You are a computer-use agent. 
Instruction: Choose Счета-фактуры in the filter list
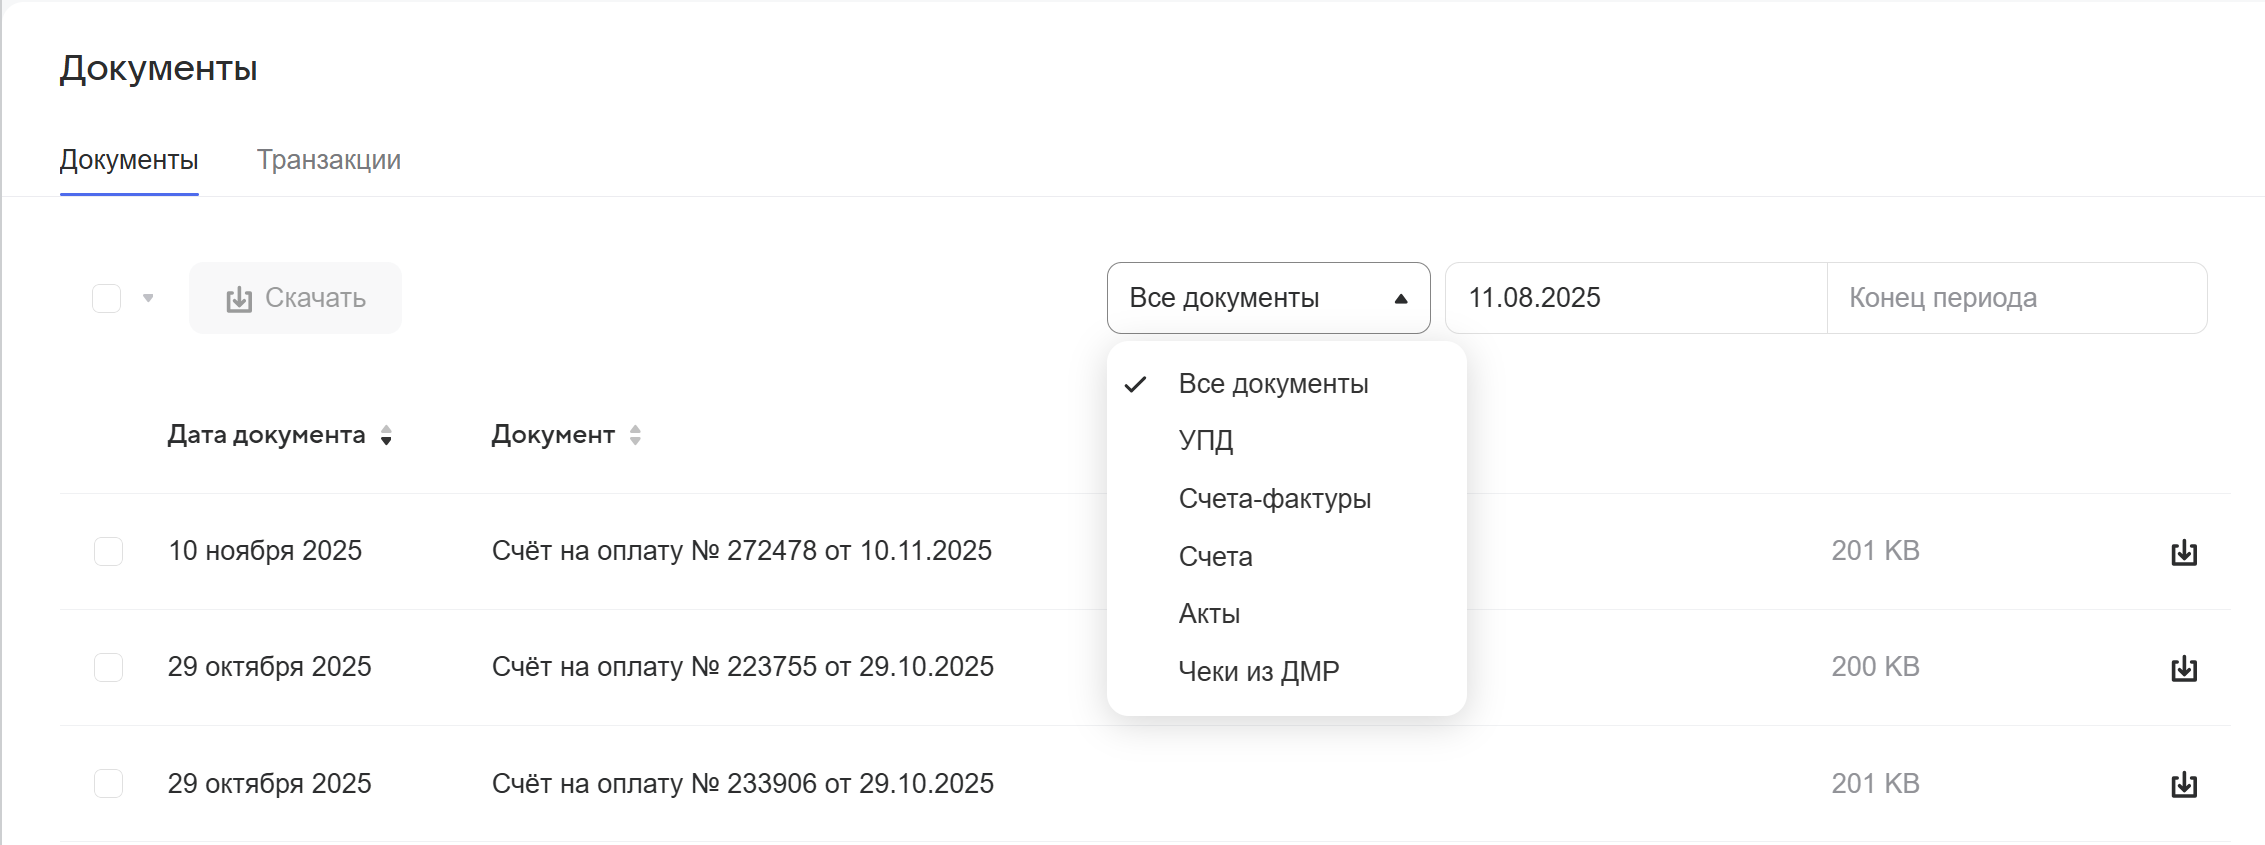tap(1274, 498)
